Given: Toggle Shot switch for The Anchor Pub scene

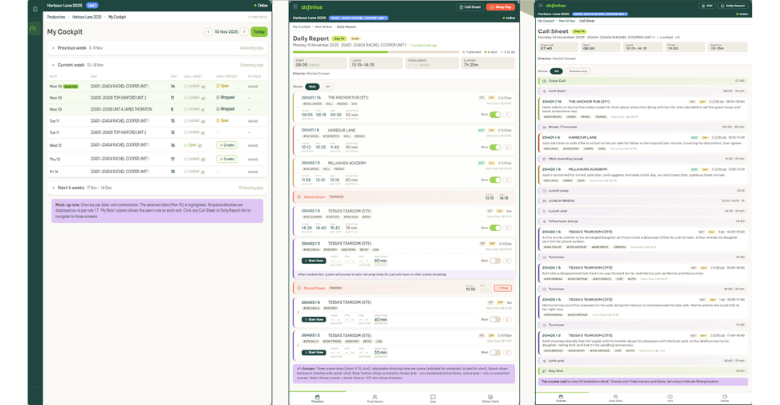Looking at the screenshot, I should (495, 114).
